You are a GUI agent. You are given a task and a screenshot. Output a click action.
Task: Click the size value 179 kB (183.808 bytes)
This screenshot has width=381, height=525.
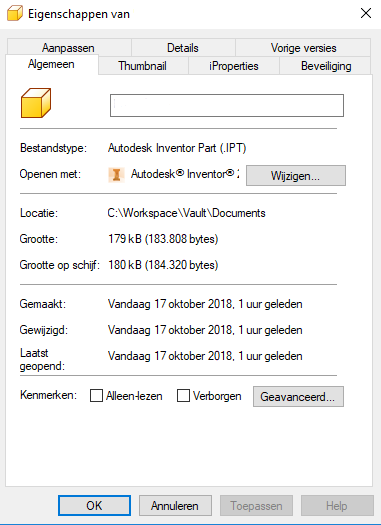point(163,239)
